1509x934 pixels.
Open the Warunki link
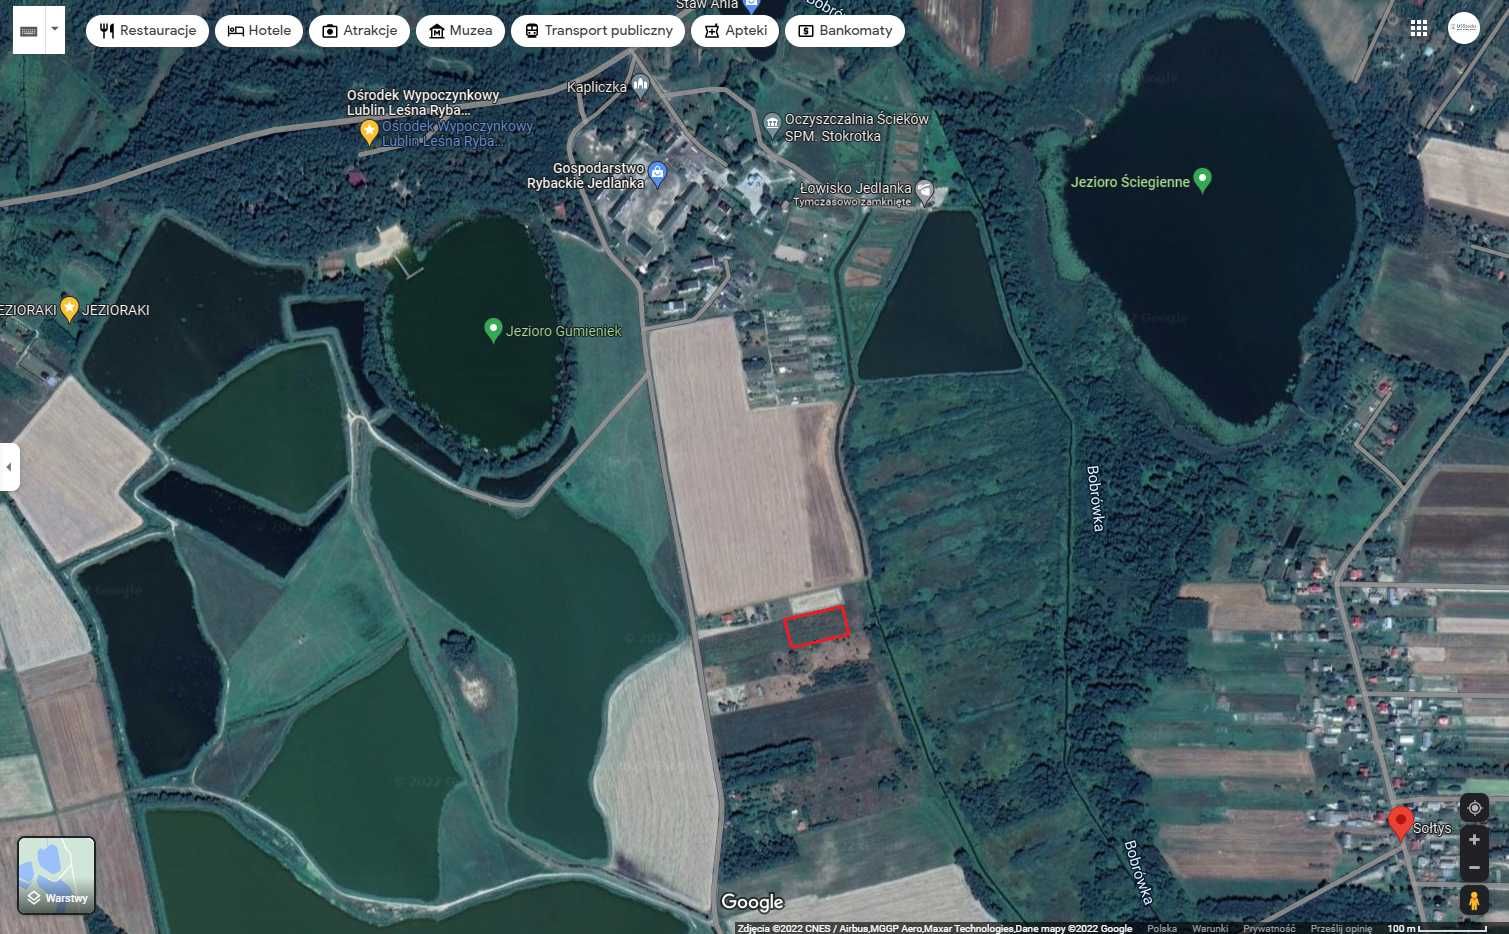click(1210, 928)
